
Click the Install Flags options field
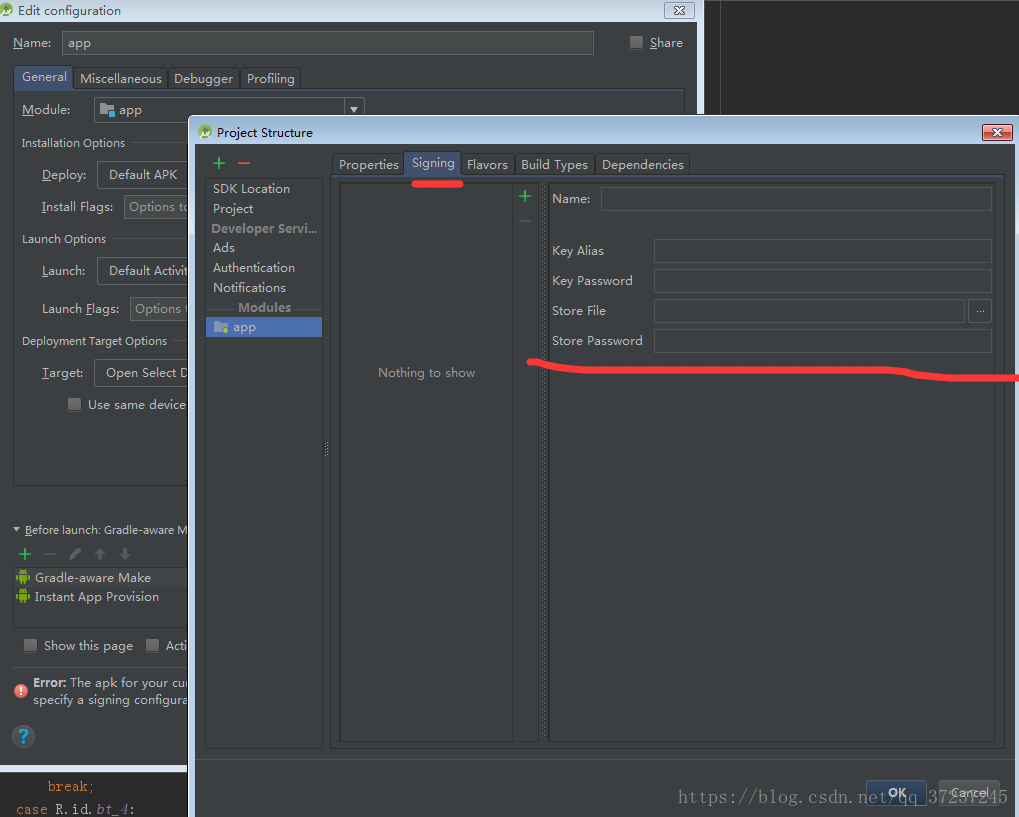[156, 207]
